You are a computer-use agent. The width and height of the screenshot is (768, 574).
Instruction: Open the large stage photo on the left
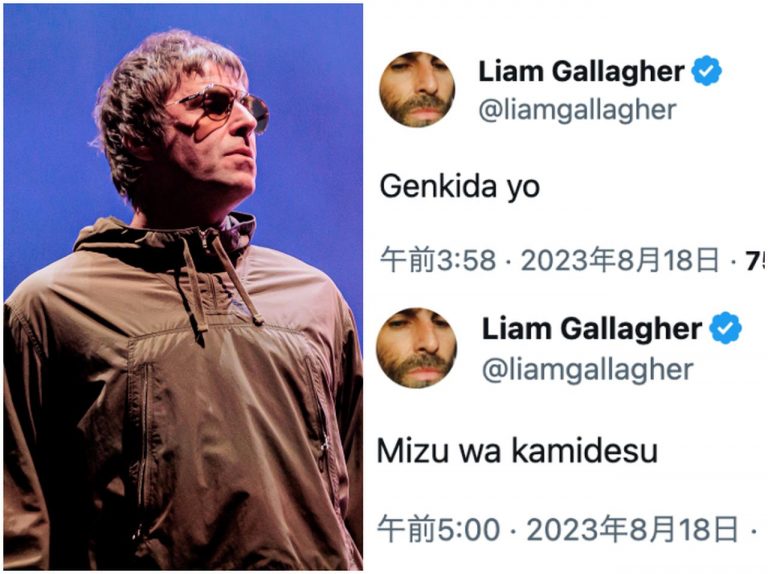point(183,287)
